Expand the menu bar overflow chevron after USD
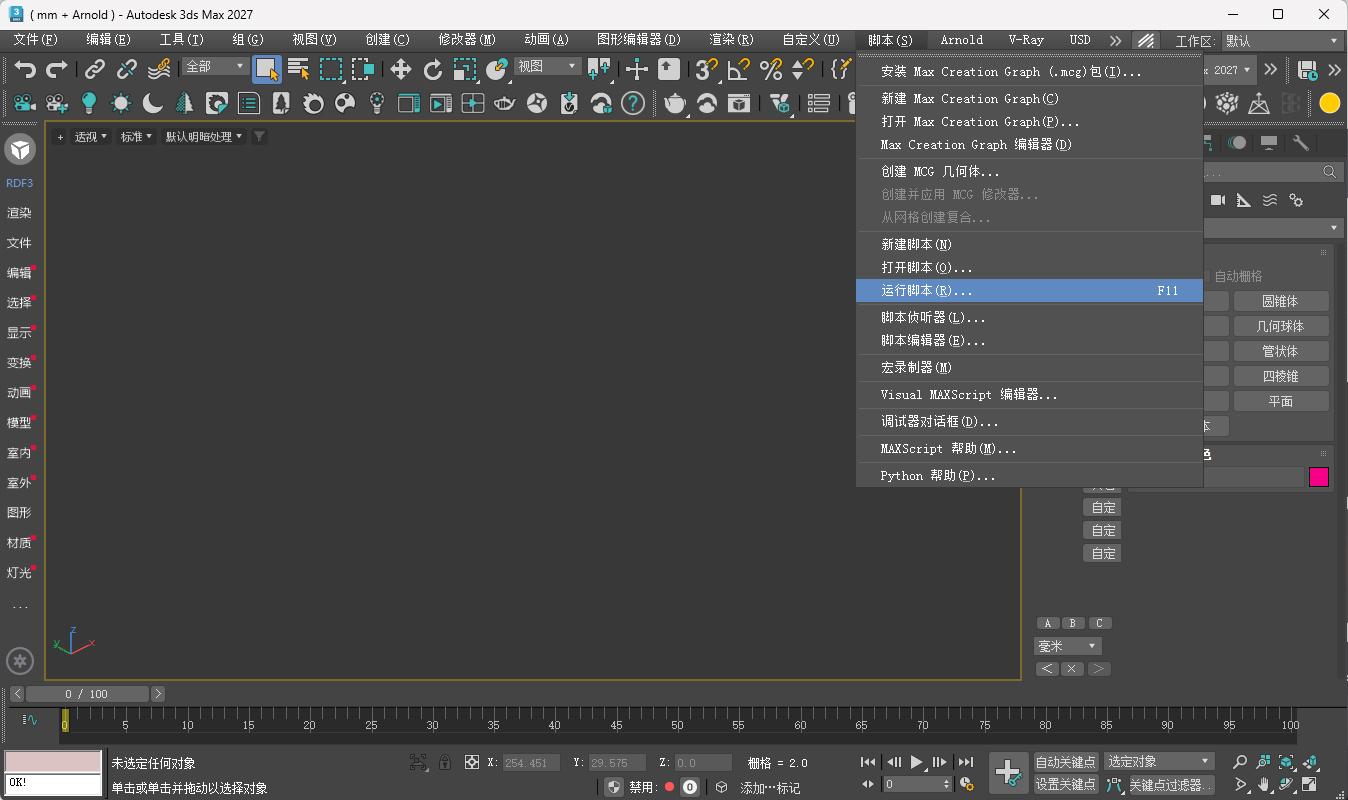 point(1115,40)
